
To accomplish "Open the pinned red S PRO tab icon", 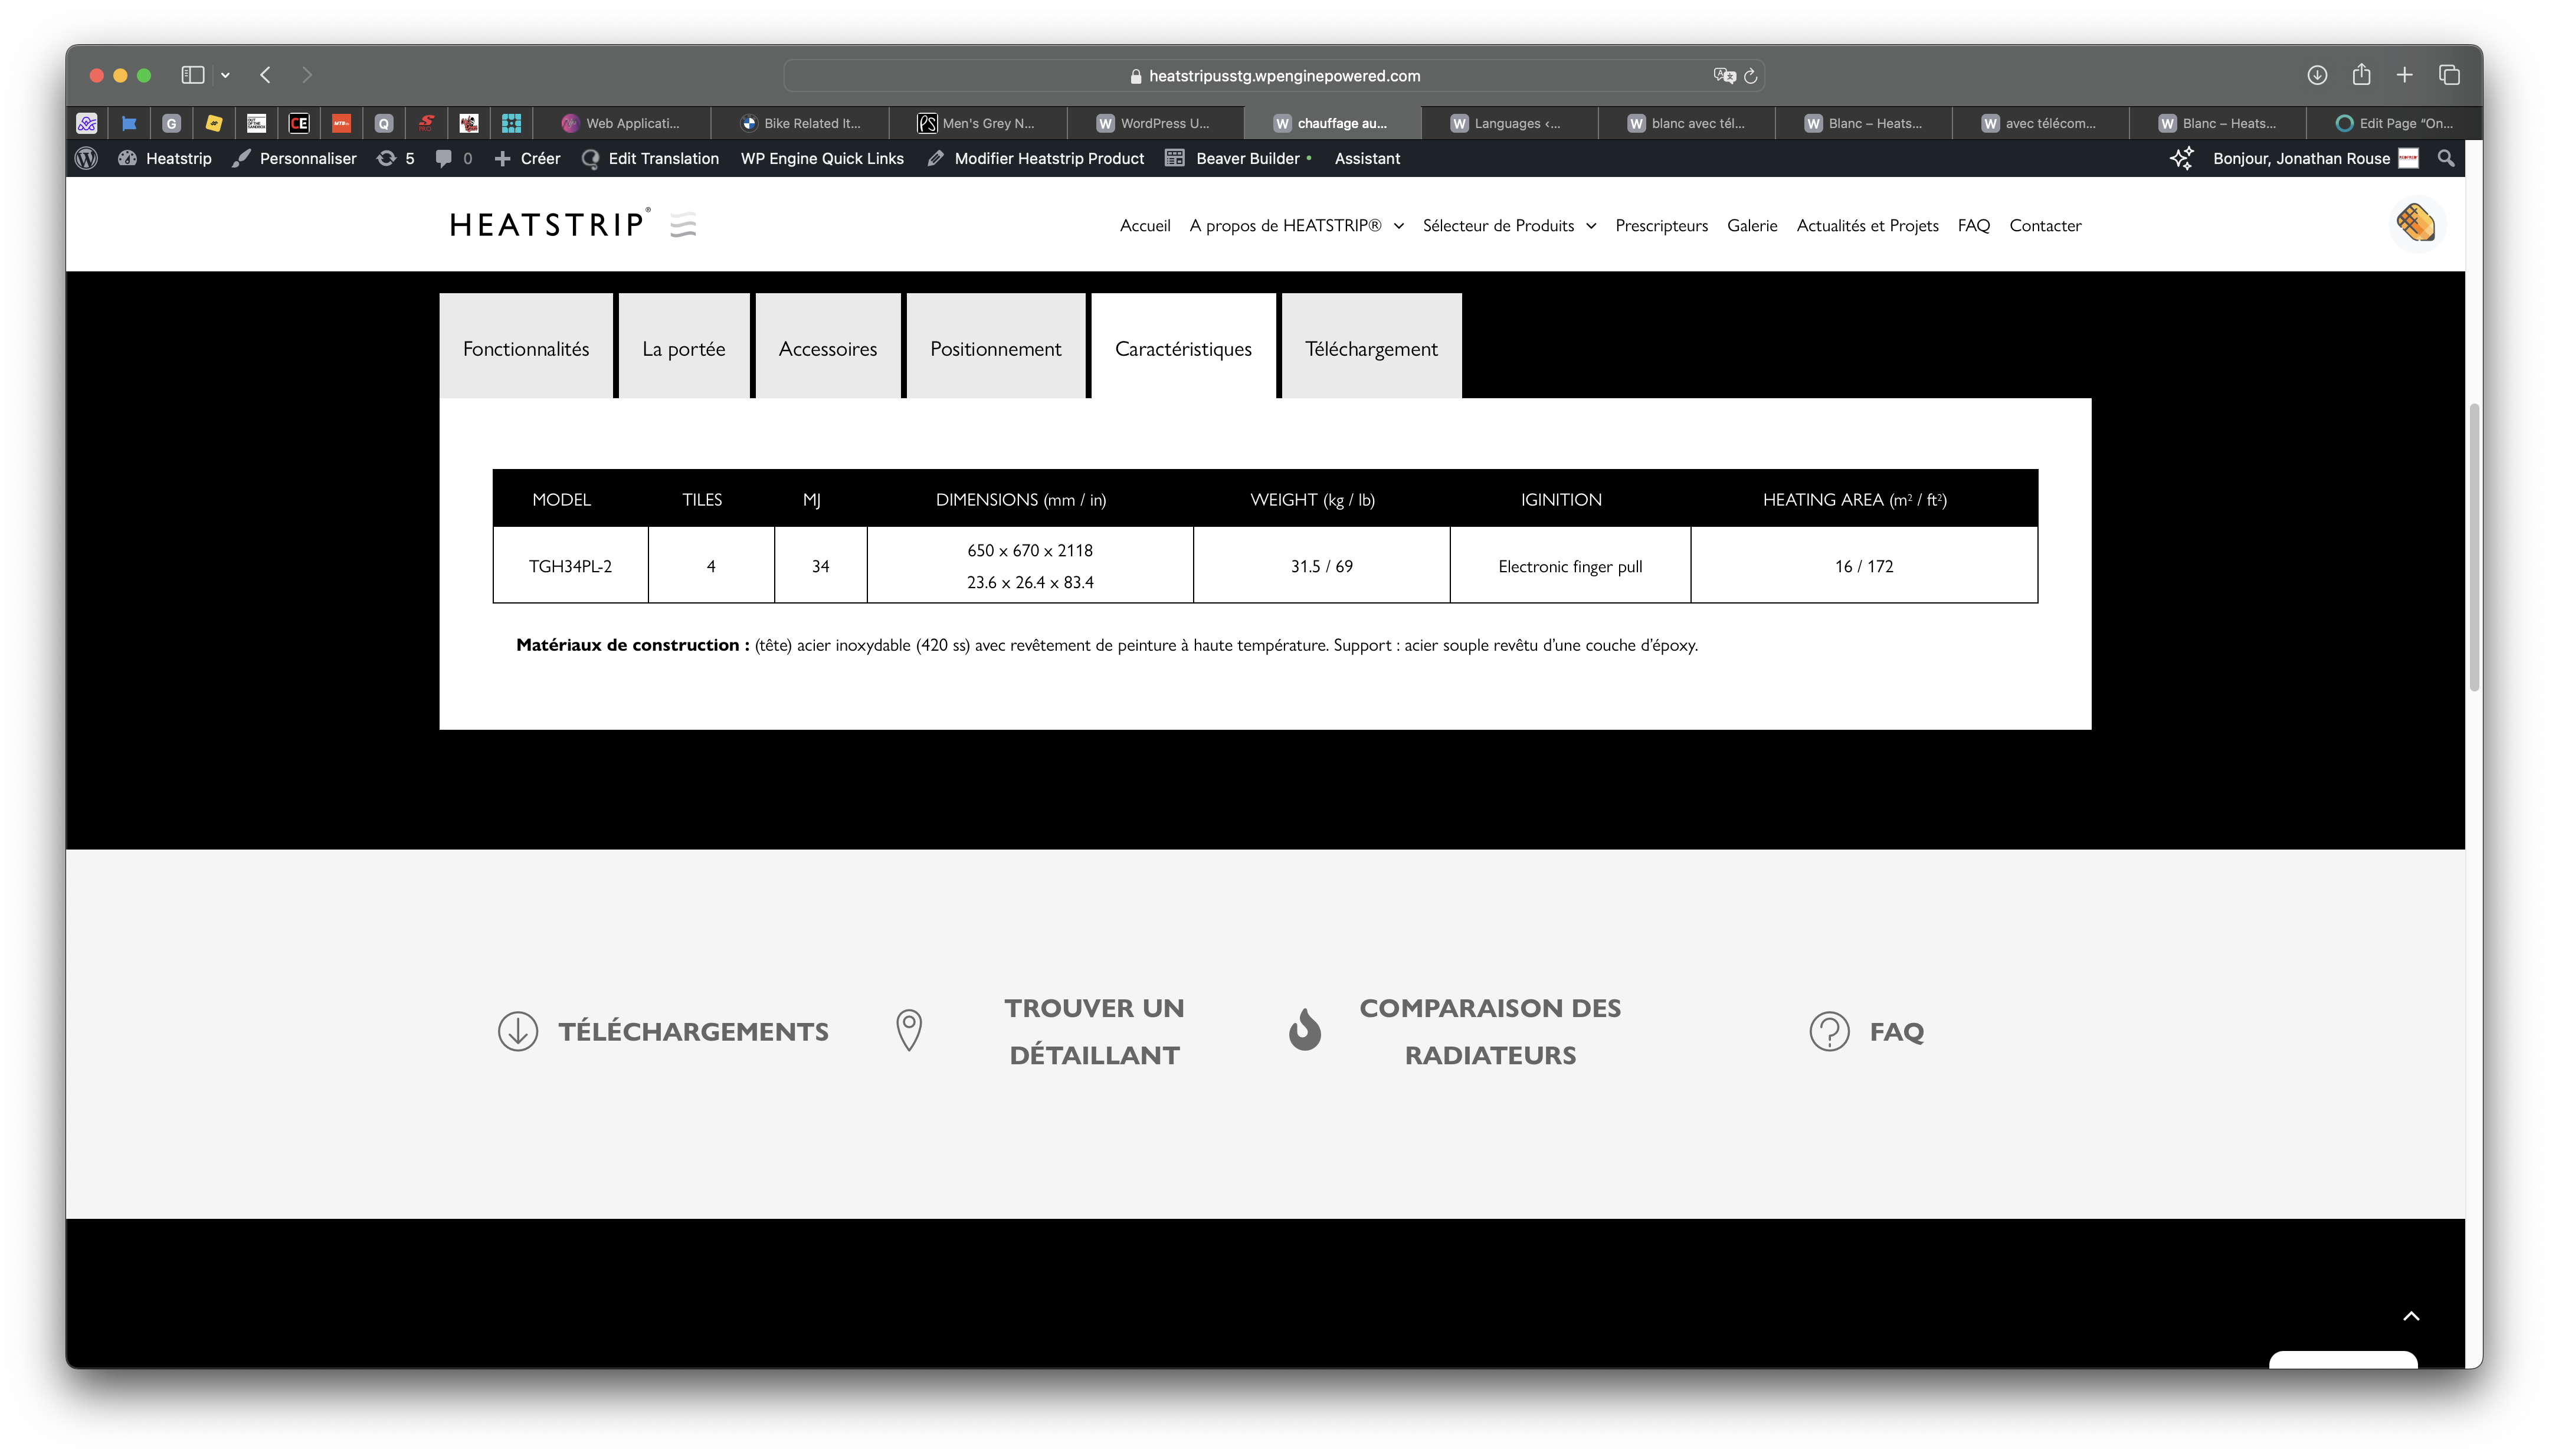I will tap(426, 123).
